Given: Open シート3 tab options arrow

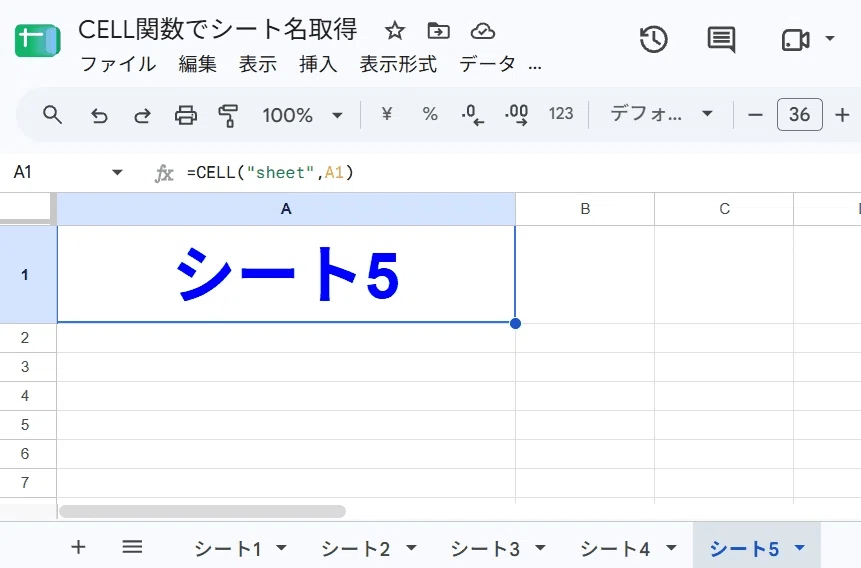Looking at the screenshot, I should pos(540,548).
